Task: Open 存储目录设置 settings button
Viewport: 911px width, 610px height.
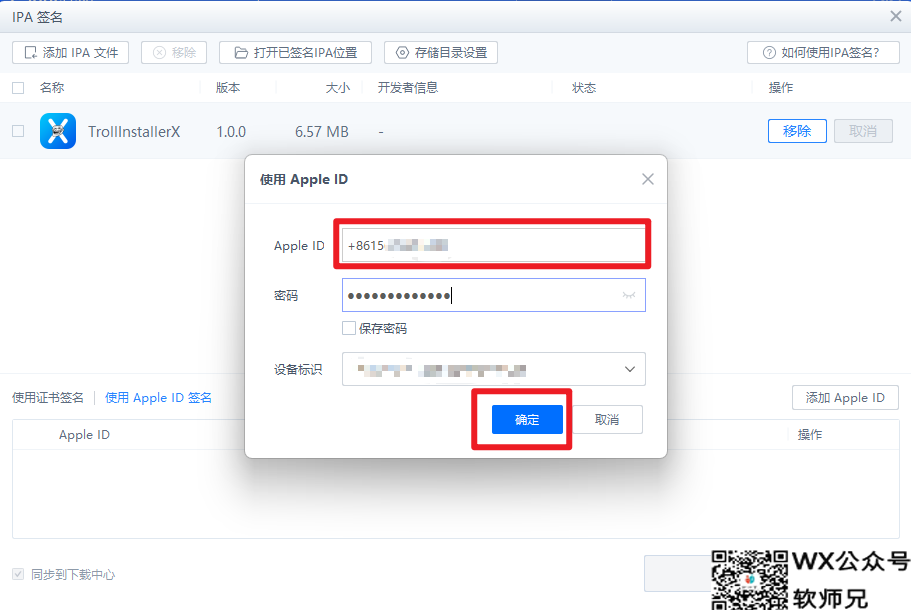Action: pos(440,53)
